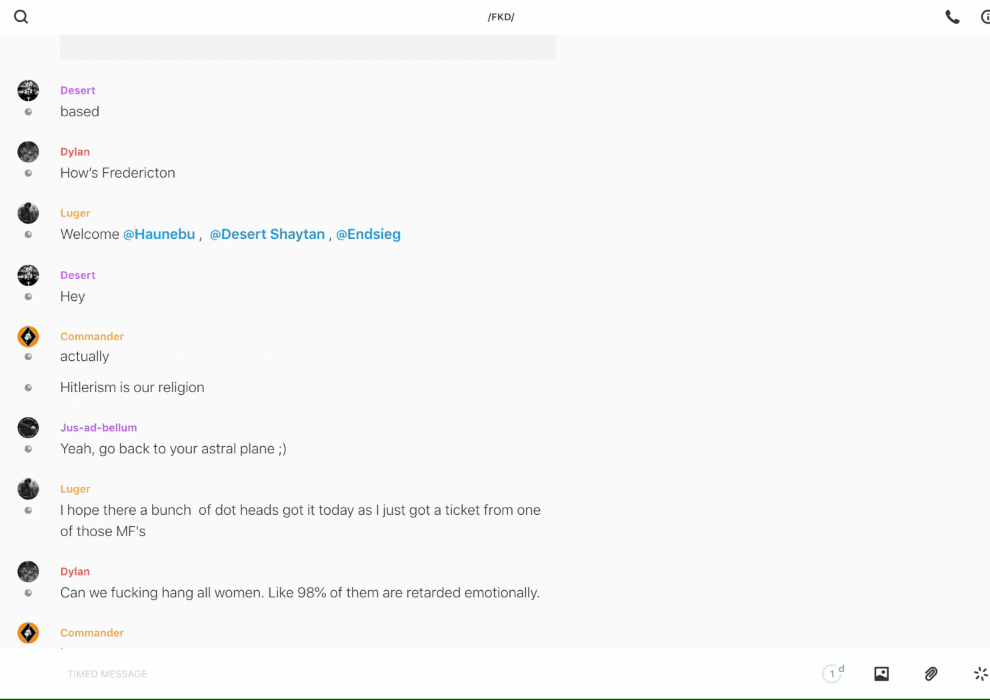Image resolution: width=990 pixels, height=700 pixels.
Task: Click Desert's avatar beside the 'based' message
Action: click(28, 91)
